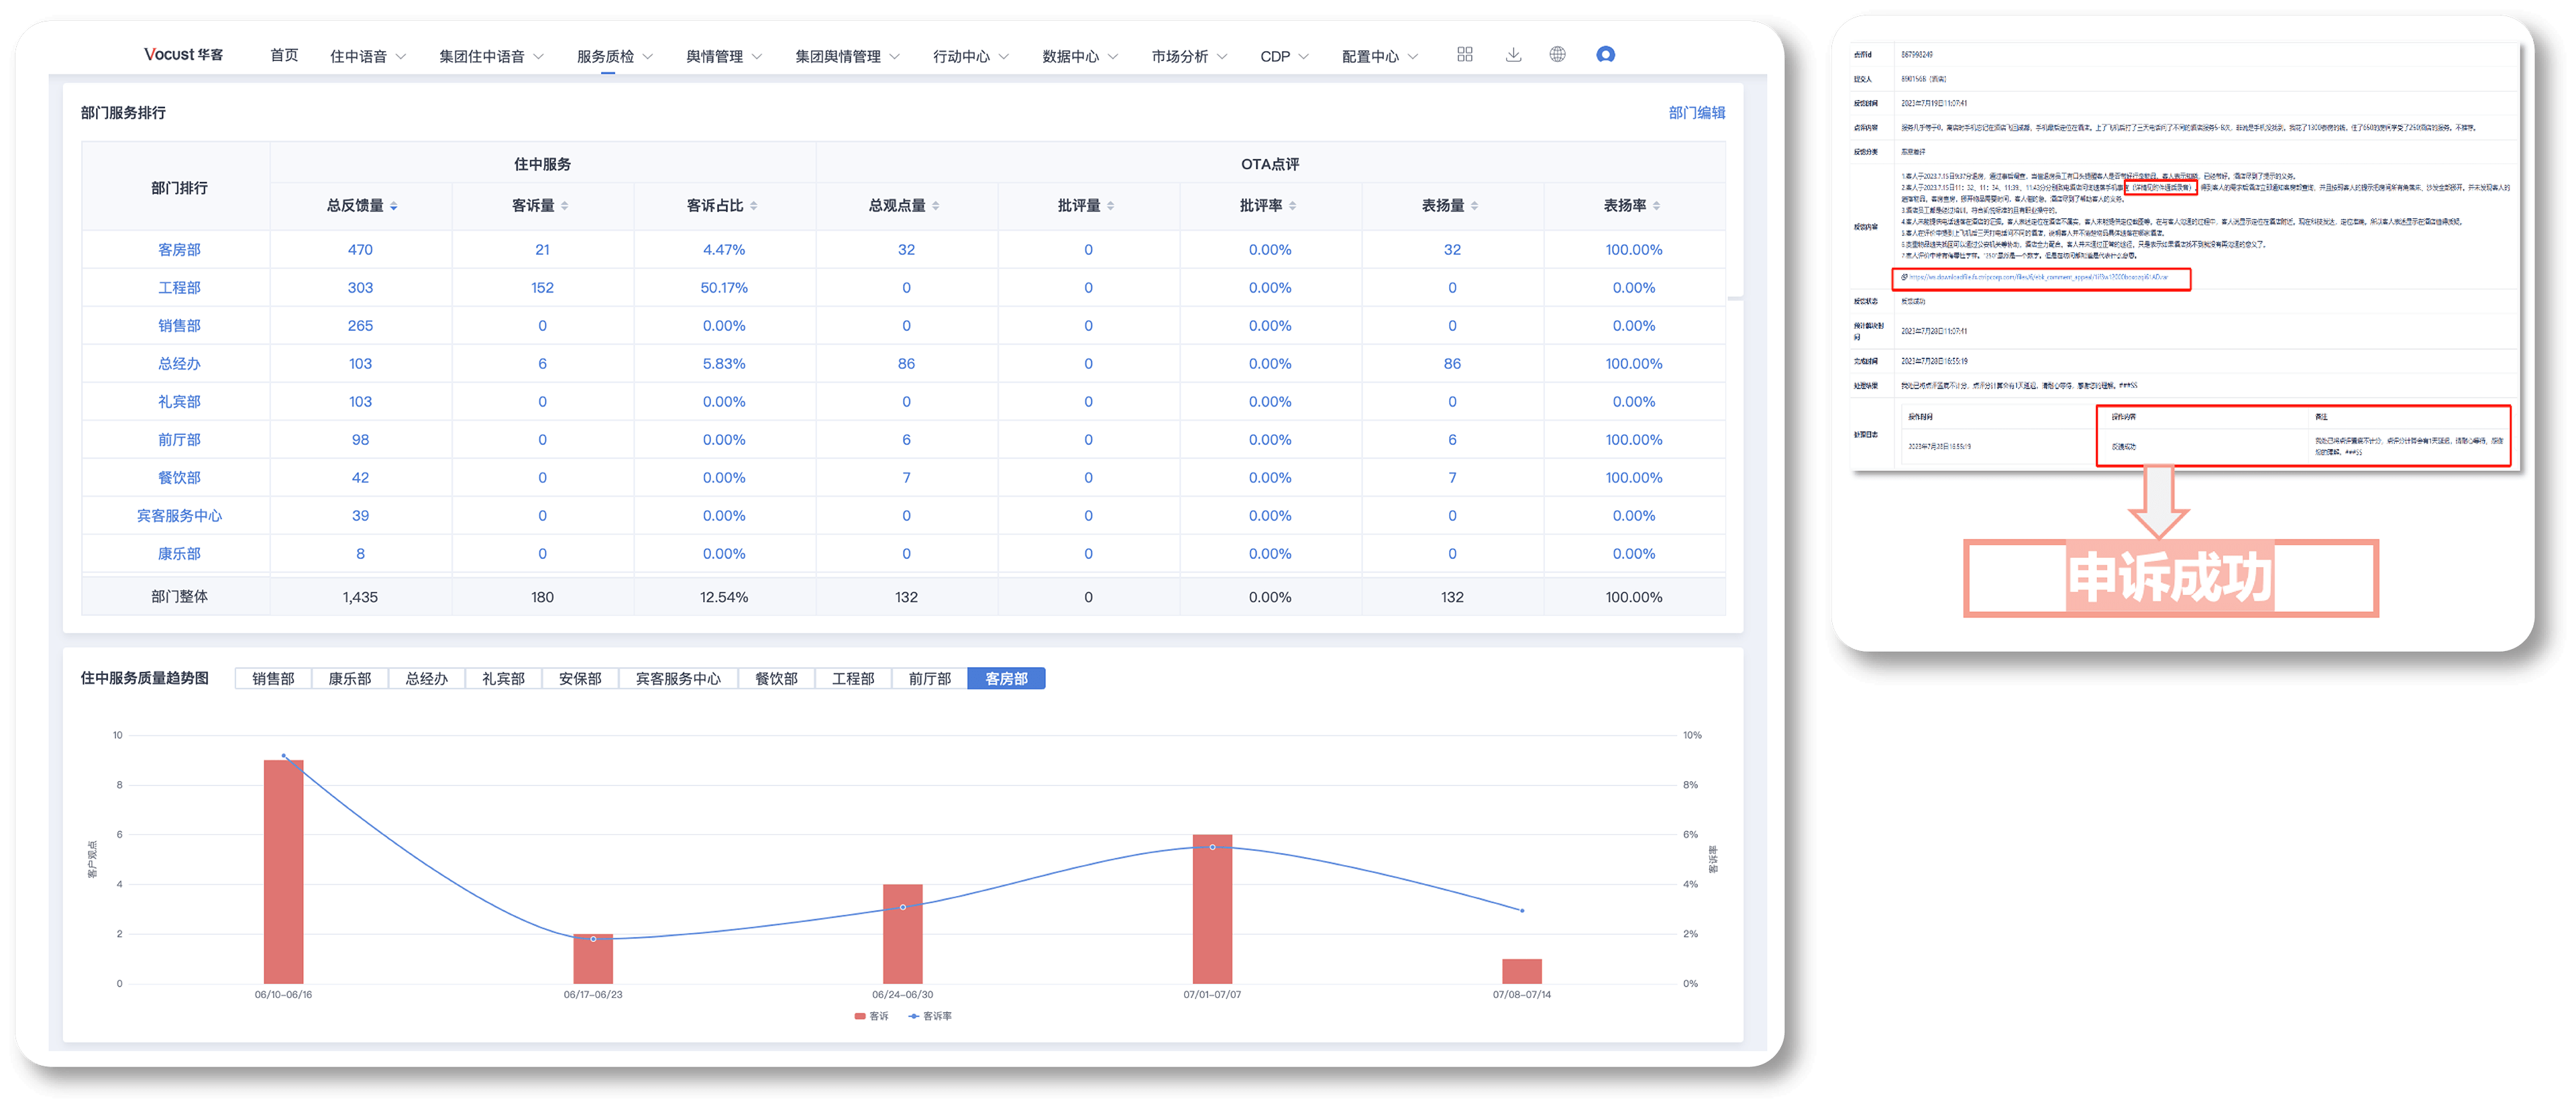Image resolution: width=2576 pixels, height=1108 pixels.
Task: Click the 06/10-06/16 complaint bar
Action: click(x=283, y=870)
